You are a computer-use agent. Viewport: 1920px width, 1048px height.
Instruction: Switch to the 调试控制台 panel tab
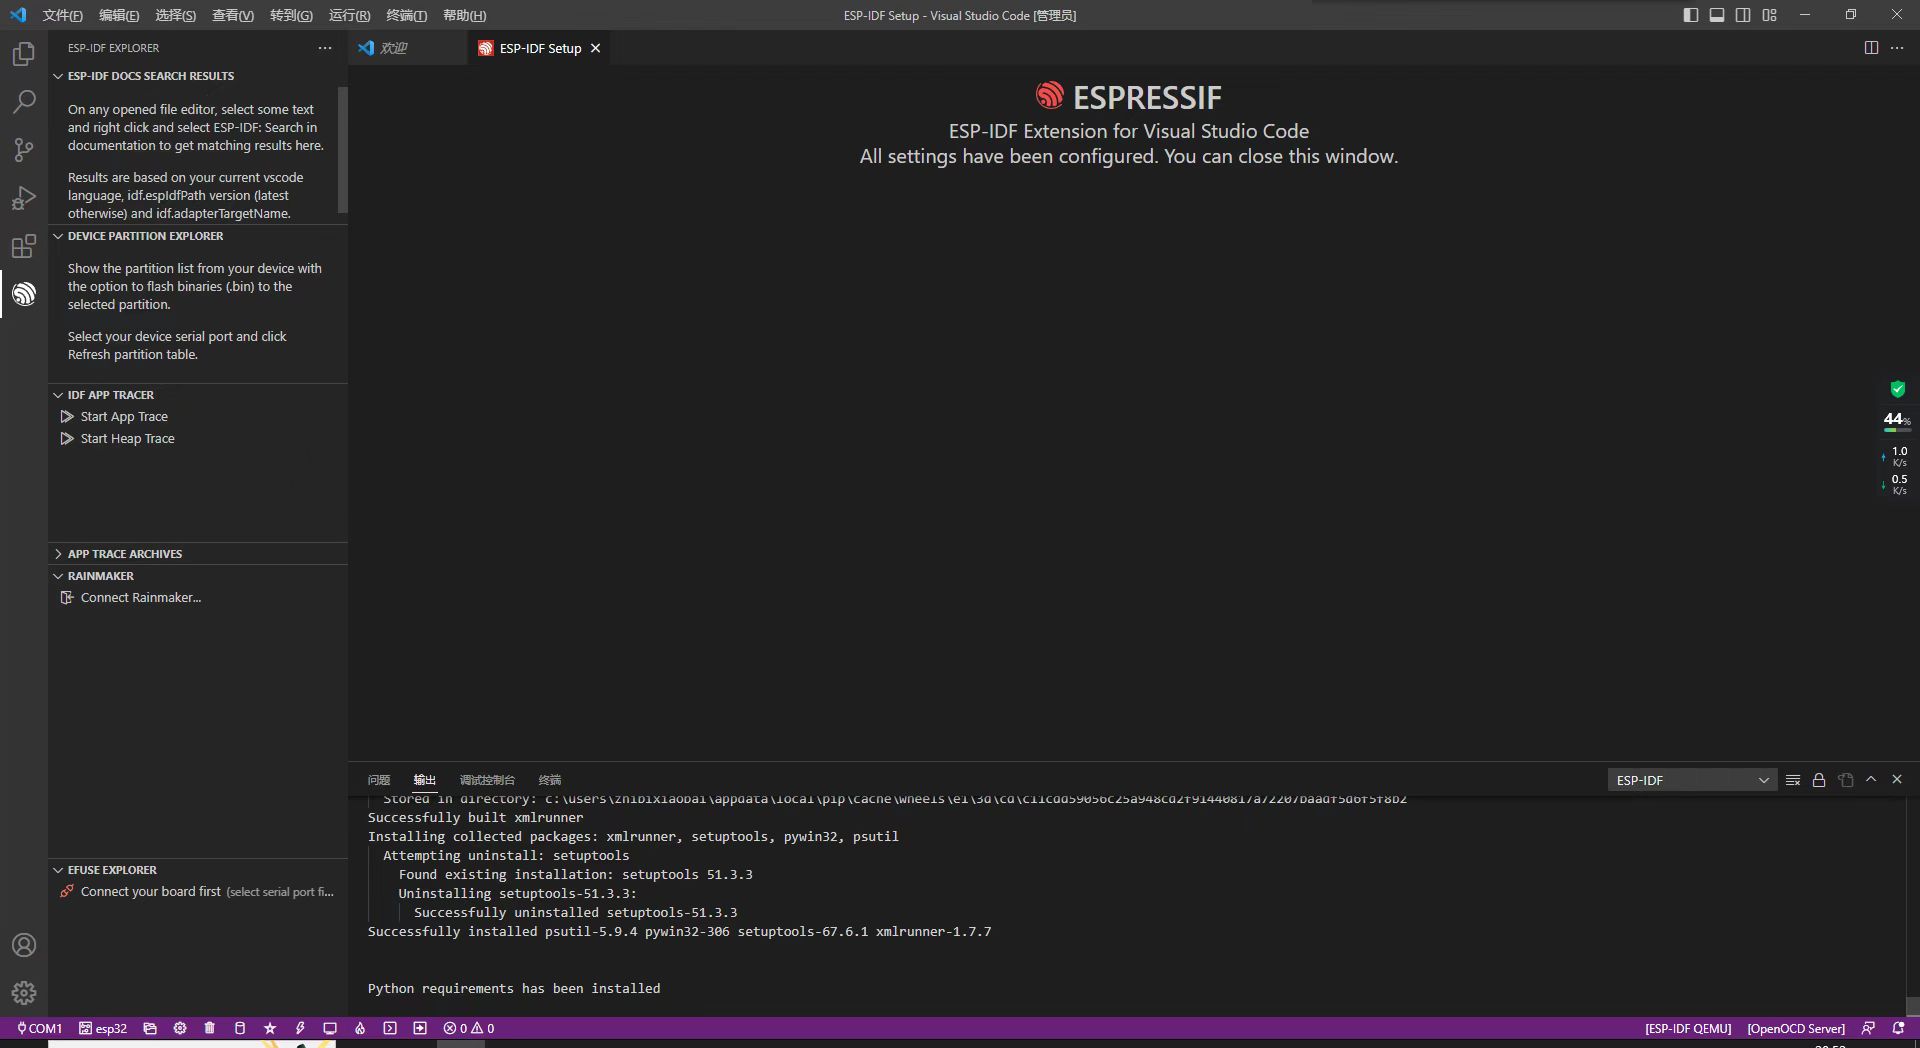tap(487, 780)
